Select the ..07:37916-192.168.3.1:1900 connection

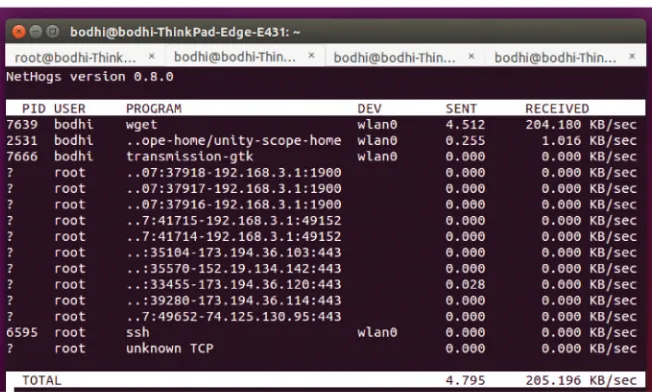[x=234, y=205]
